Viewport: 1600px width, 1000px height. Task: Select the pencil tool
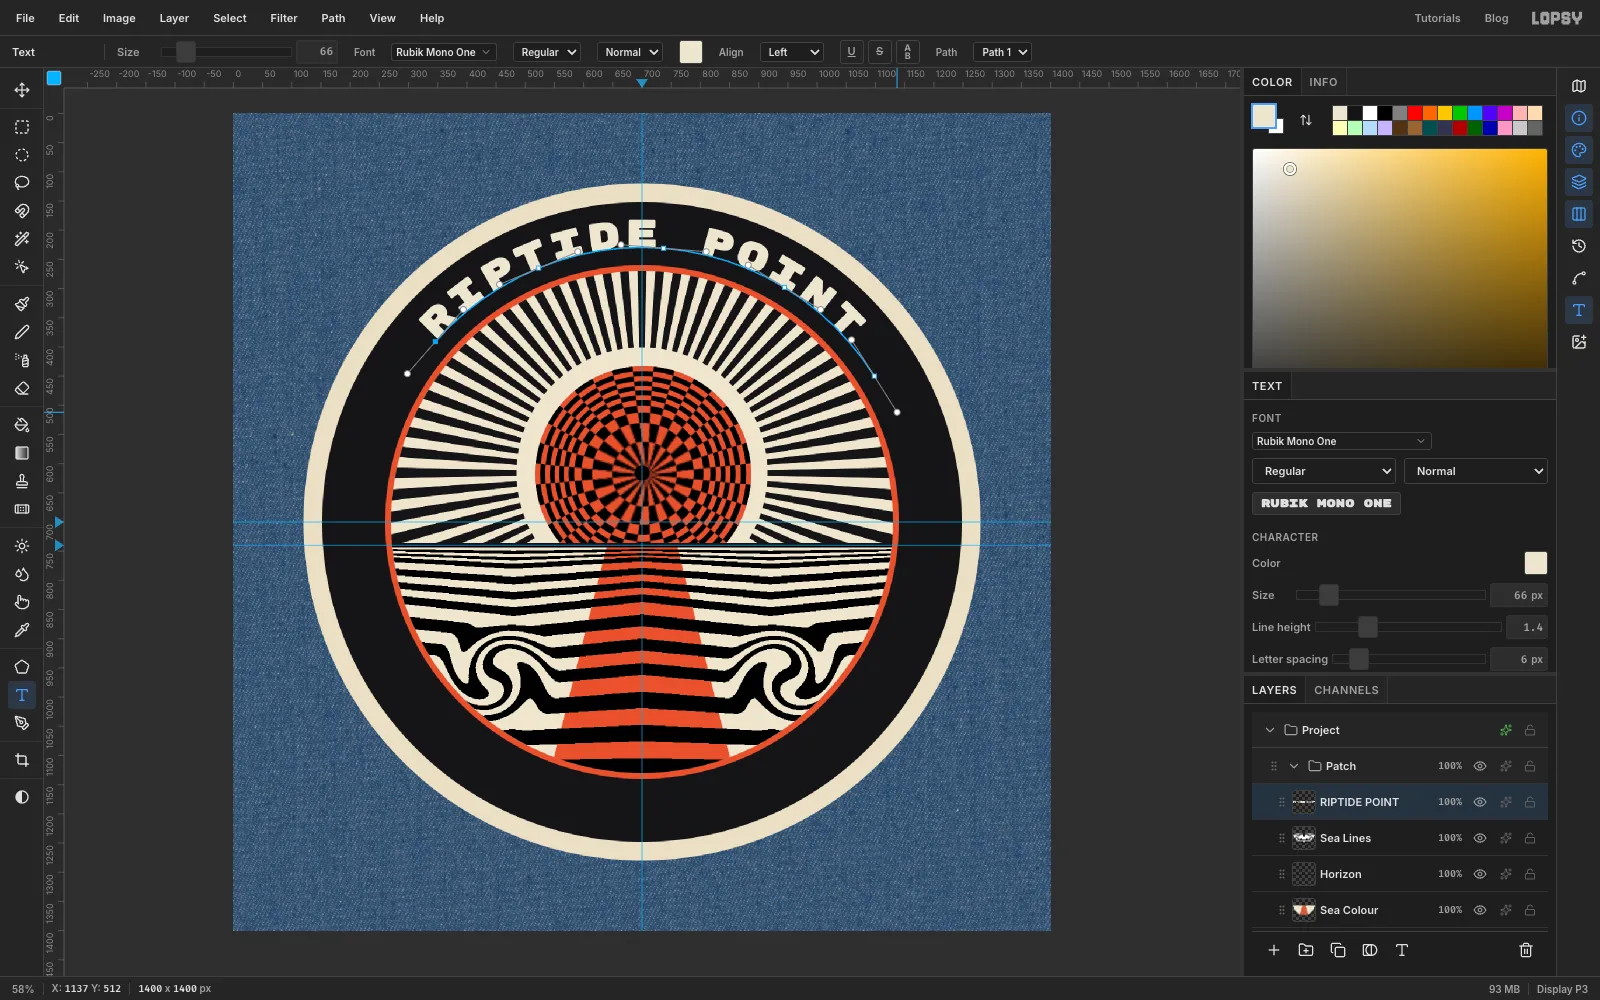point(22,332)
